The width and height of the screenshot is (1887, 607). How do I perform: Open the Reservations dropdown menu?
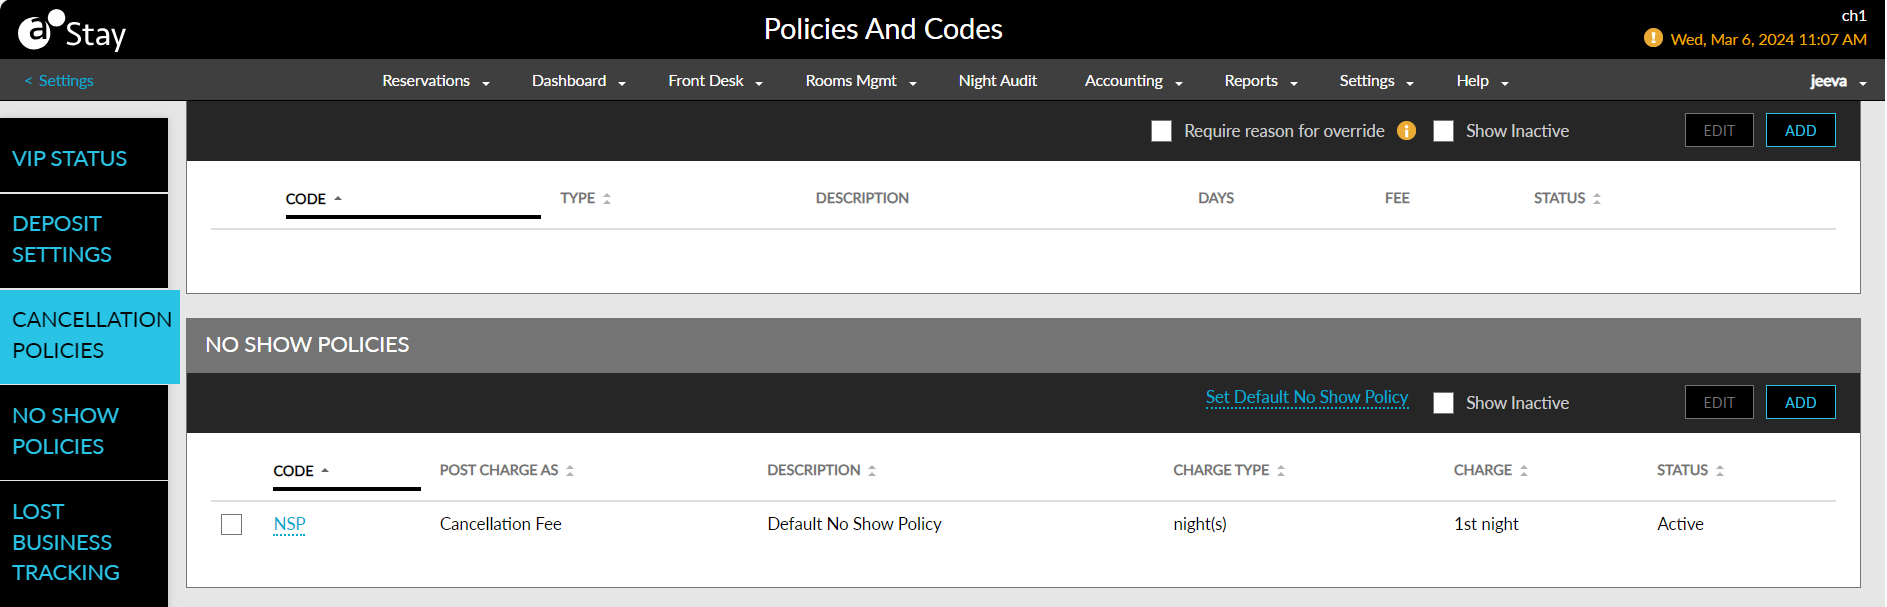point(436,81)
